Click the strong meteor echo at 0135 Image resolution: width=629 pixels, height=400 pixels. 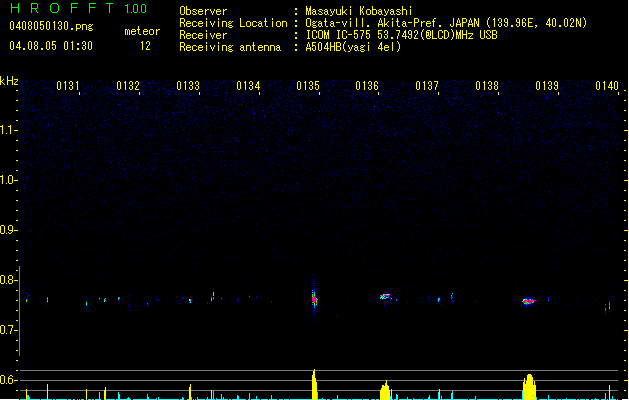[314, 299]
